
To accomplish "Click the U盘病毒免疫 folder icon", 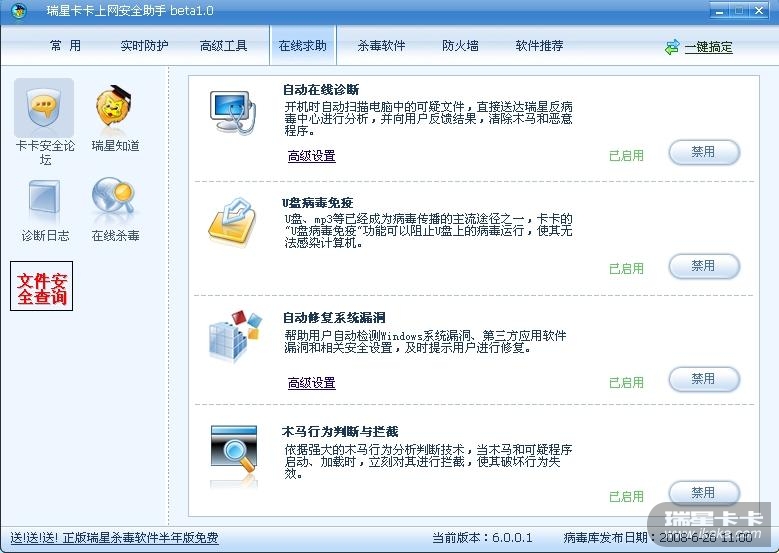I will tap(232, 222).
